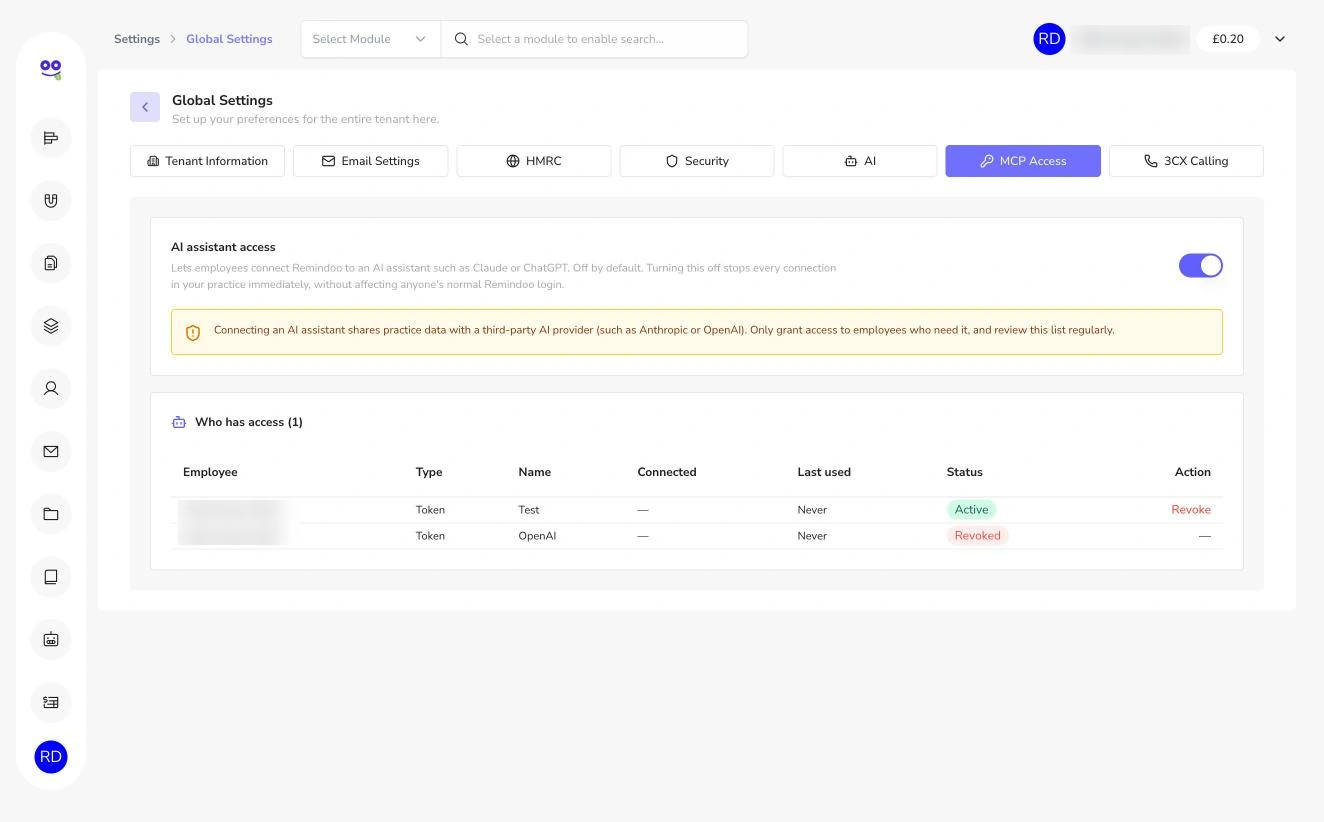Image resolution: width=1324 pixels, height=822 pixels.
Task: Click the shield warning icon in yellow banner
Action: point(193,332)
